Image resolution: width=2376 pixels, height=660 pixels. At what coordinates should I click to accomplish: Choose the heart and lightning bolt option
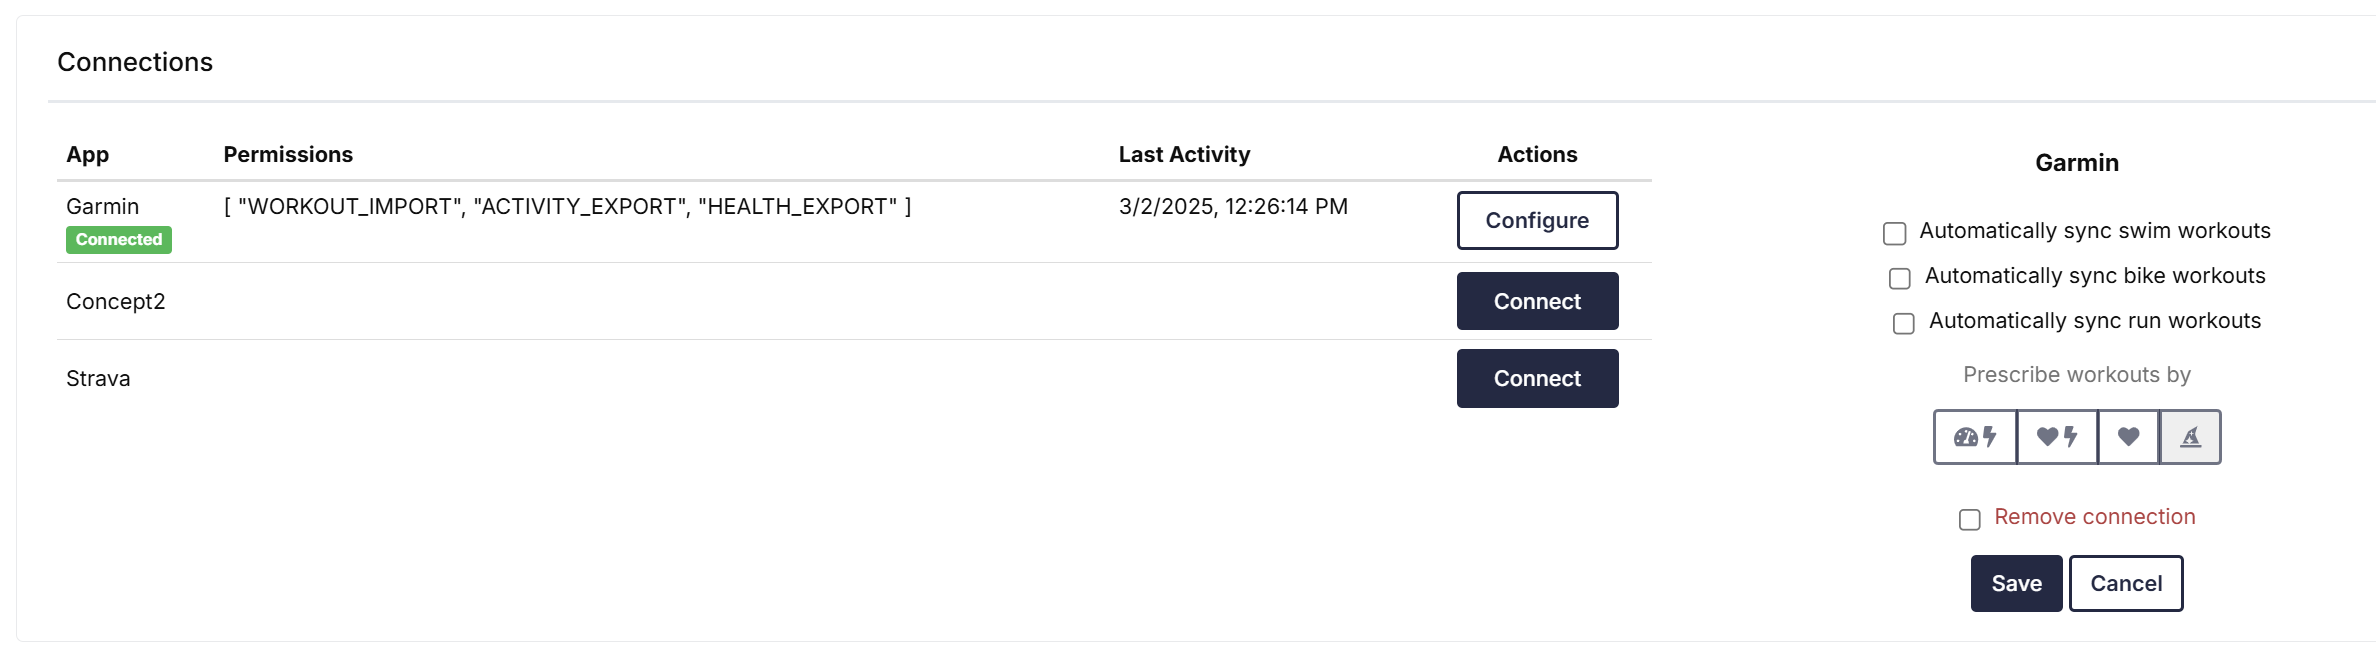[x=2057, y=437]
